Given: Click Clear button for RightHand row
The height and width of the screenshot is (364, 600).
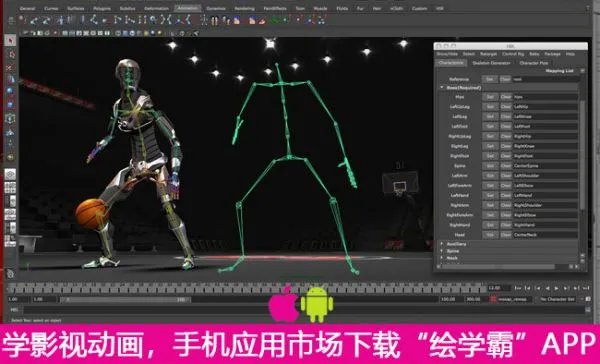Looking at the screenshot, I should [x=506, y=225].
